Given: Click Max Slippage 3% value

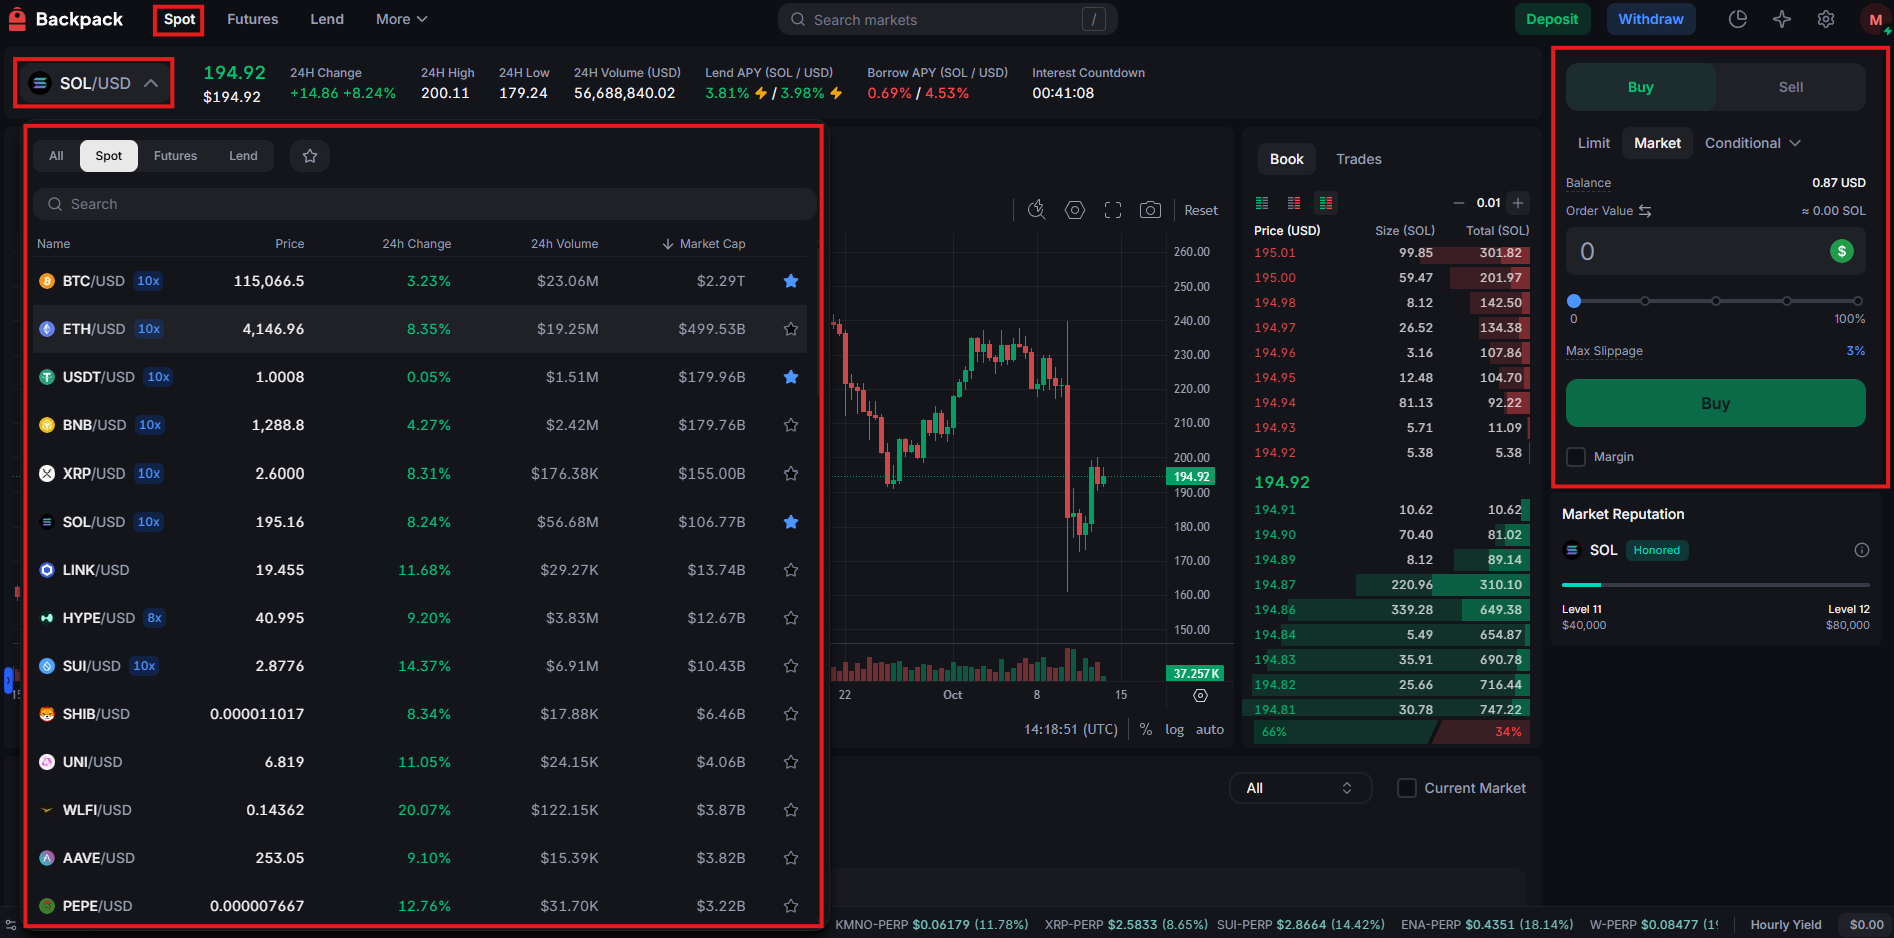Looking at the screenshot, I should [1855, 351].
